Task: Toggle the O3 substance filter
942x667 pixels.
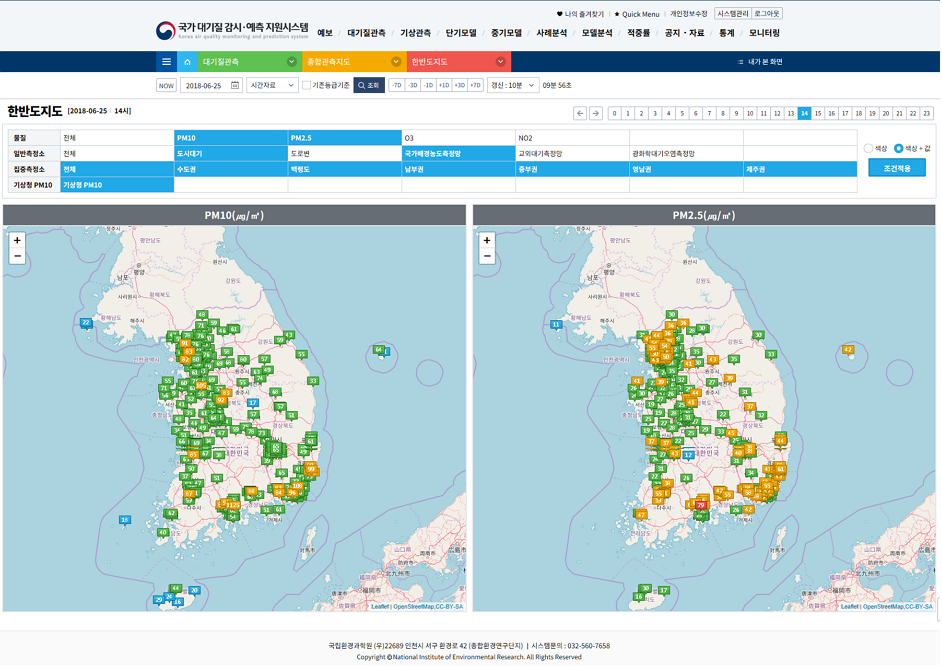Action: point(458,138)
